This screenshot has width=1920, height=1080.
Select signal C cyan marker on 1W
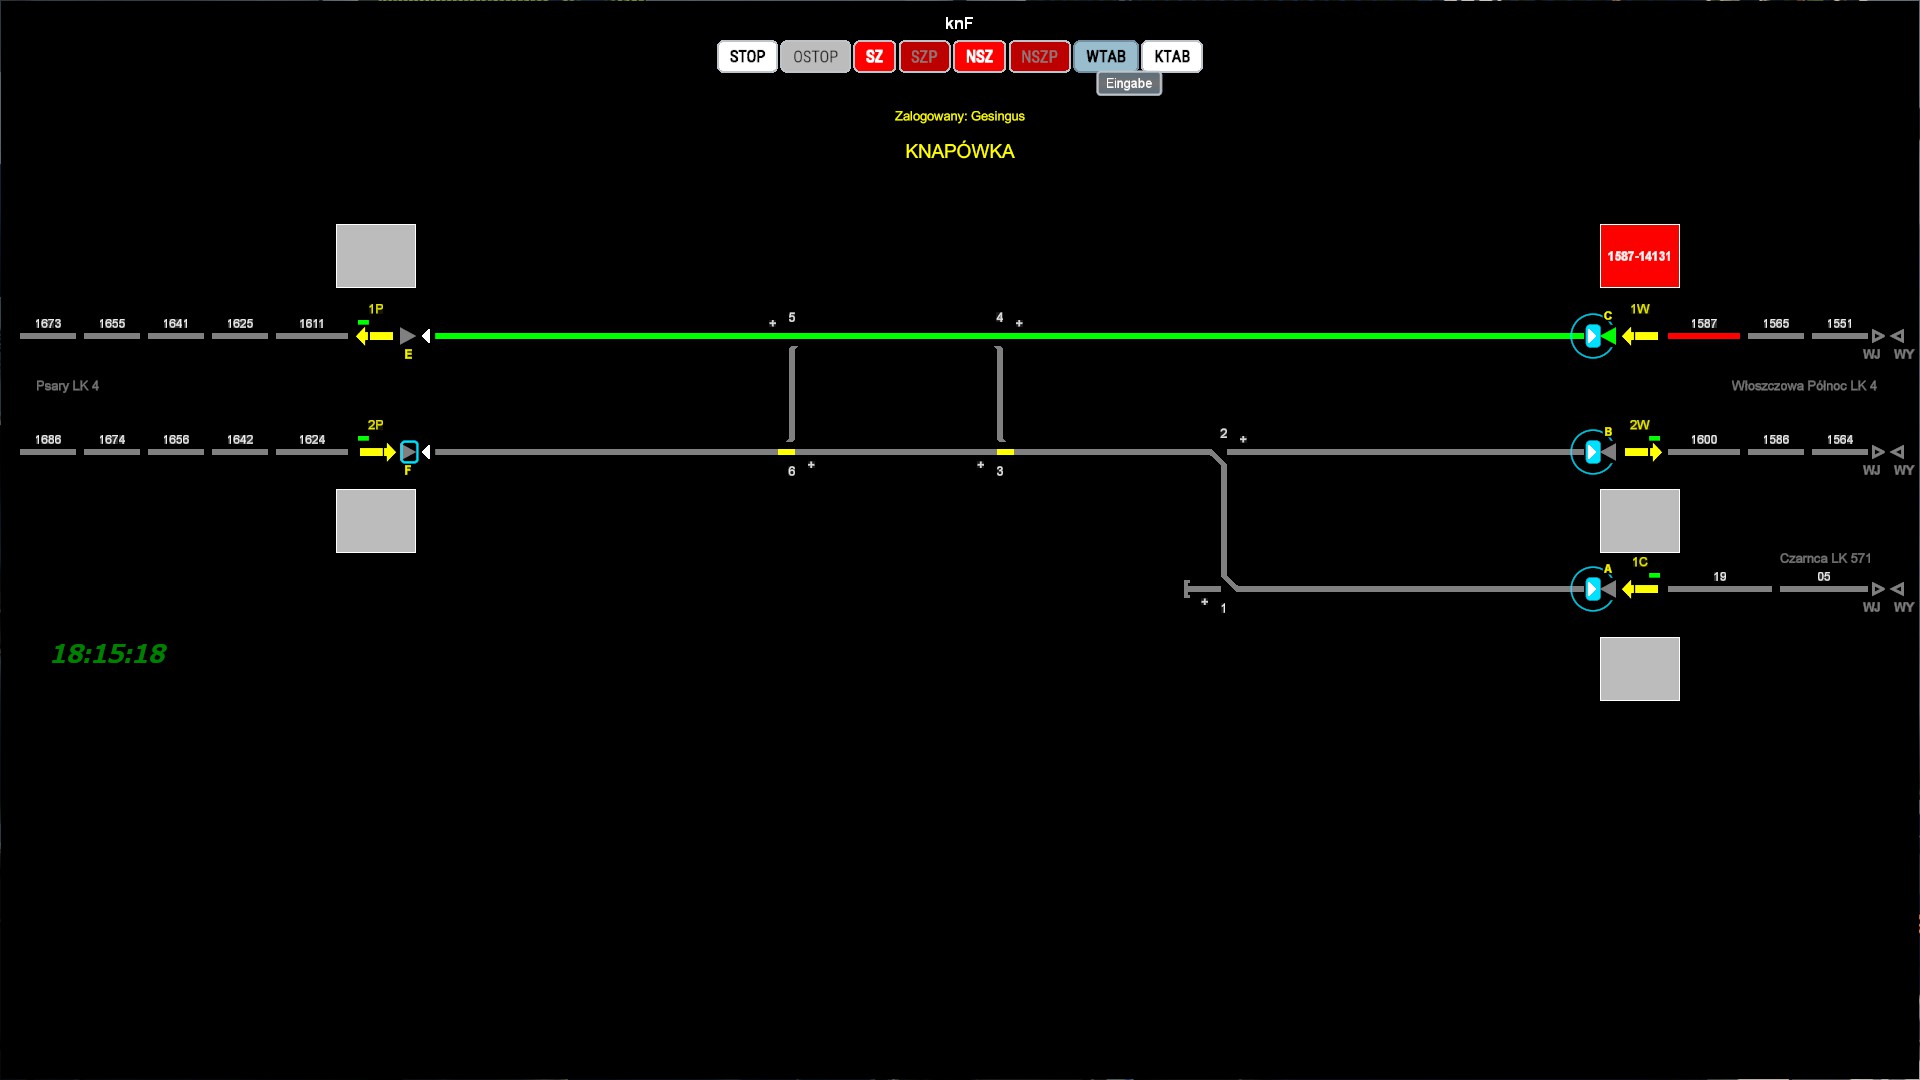(1592, 337)
